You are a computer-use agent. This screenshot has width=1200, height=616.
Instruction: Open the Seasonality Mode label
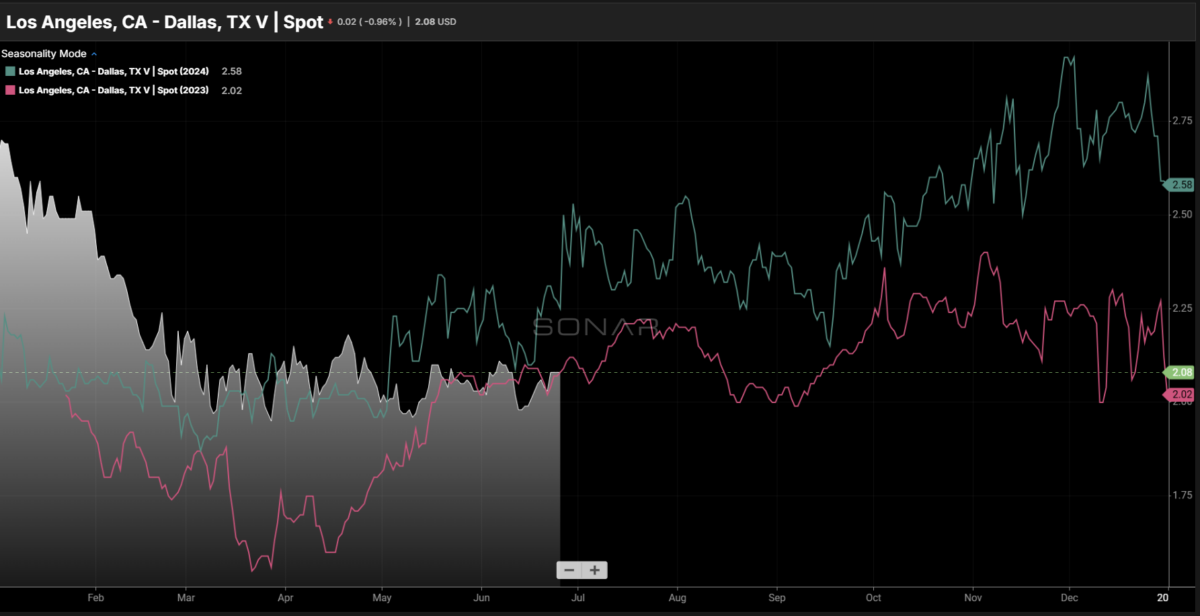(43, 54)
